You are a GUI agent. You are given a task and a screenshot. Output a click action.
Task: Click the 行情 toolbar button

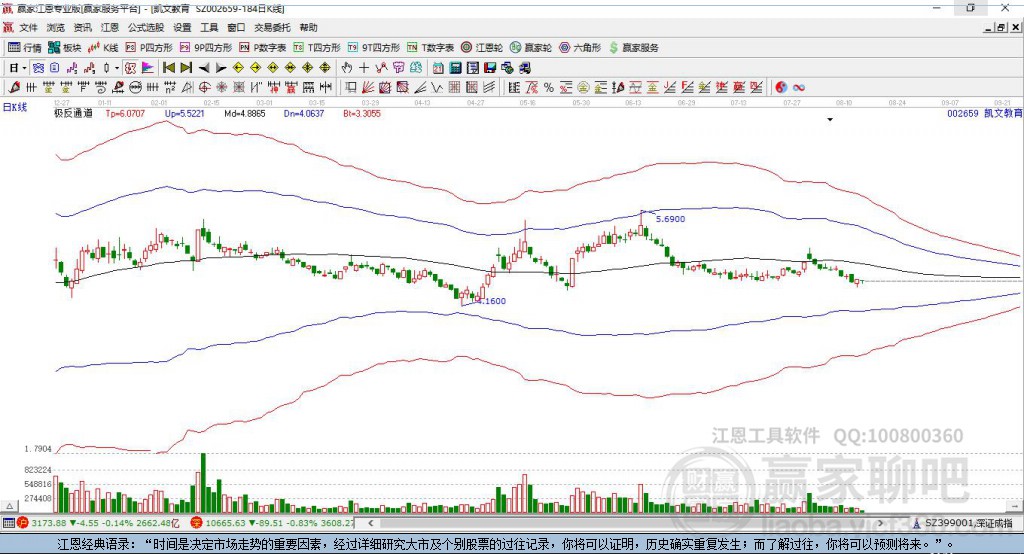tap(24, 48)
